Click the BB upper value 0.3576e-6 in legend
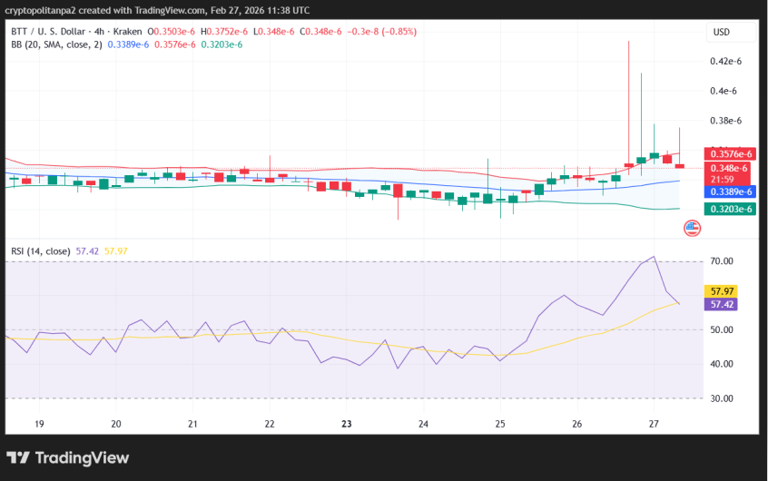Image resolution: width=768 pixels, height=481 pixels. tap(175, 45)
